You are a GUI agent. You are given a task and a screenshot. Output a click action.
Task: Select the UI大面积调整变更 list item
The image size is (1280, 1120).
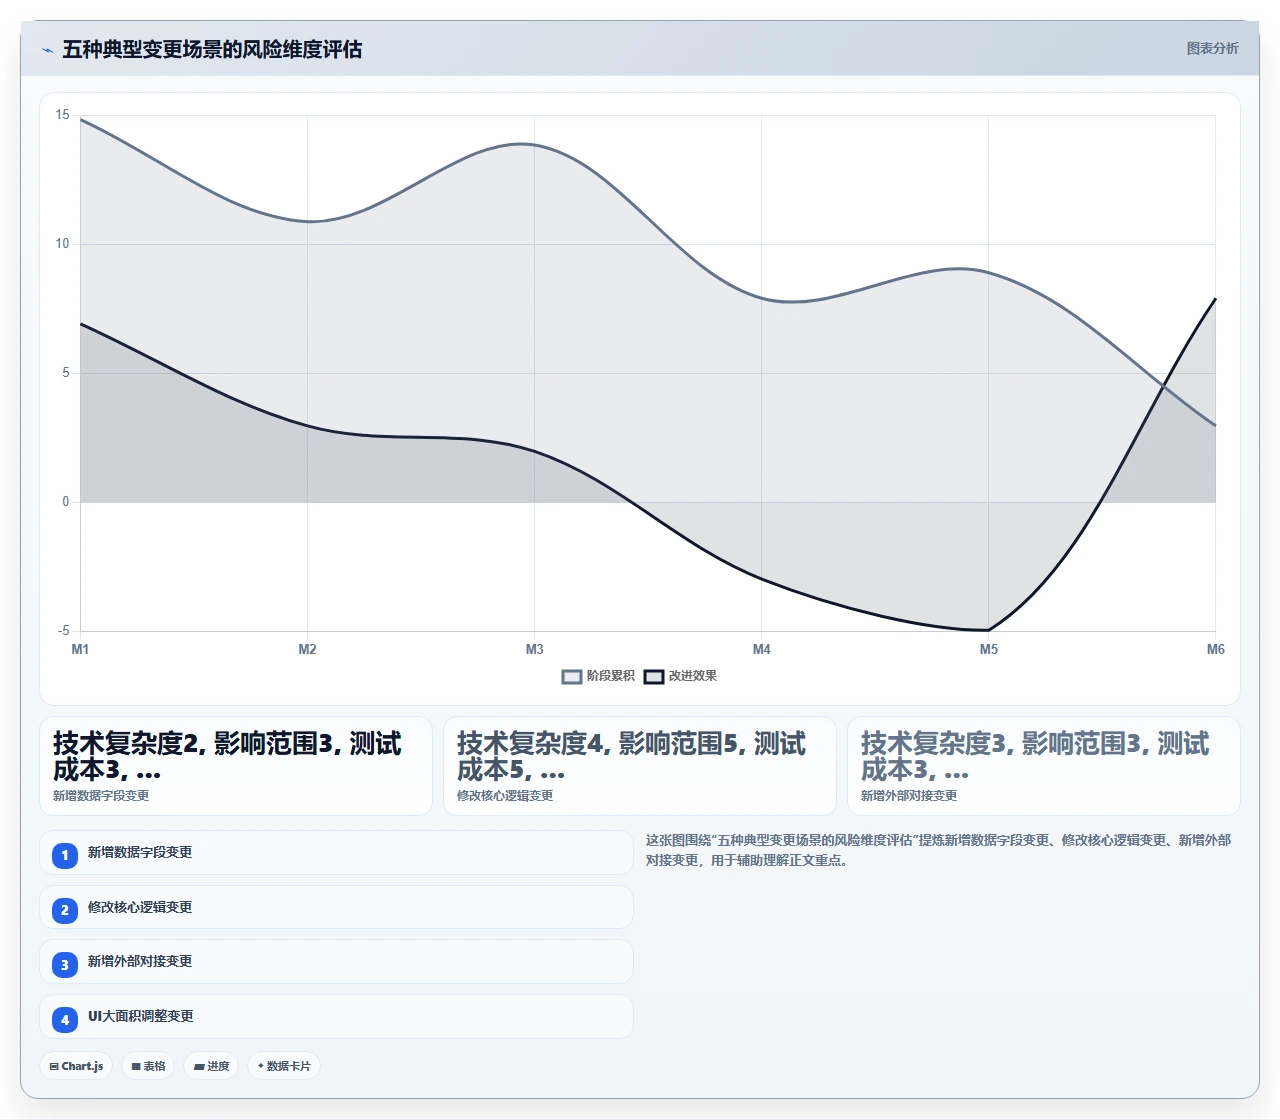[336, 1016]
